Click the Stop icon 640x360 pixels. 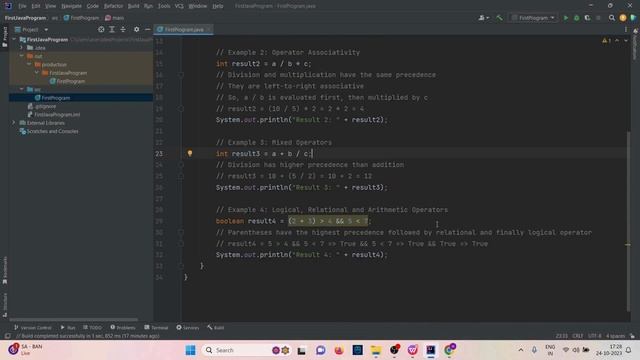pyautogui.click(x=598, y=18)
